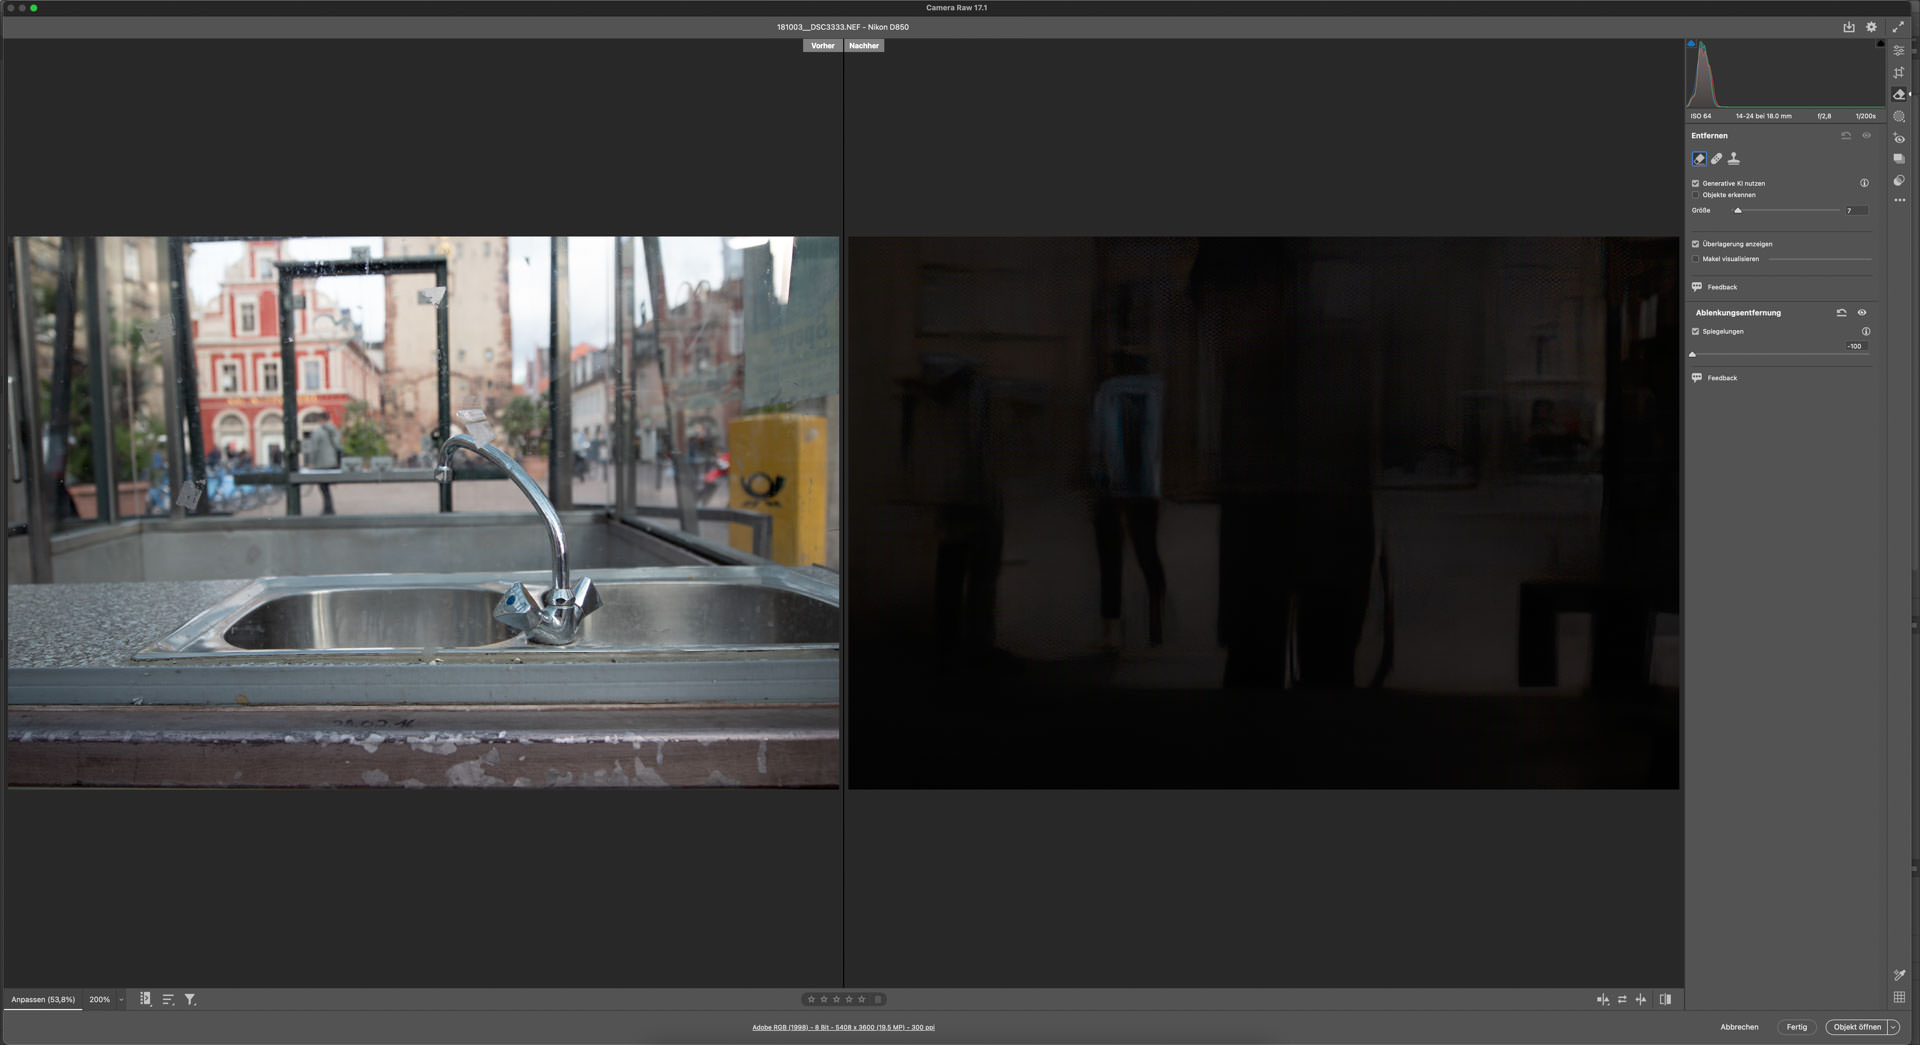
Task: Open the Snapshots panel icon
Action: [x=1899, y=159]
